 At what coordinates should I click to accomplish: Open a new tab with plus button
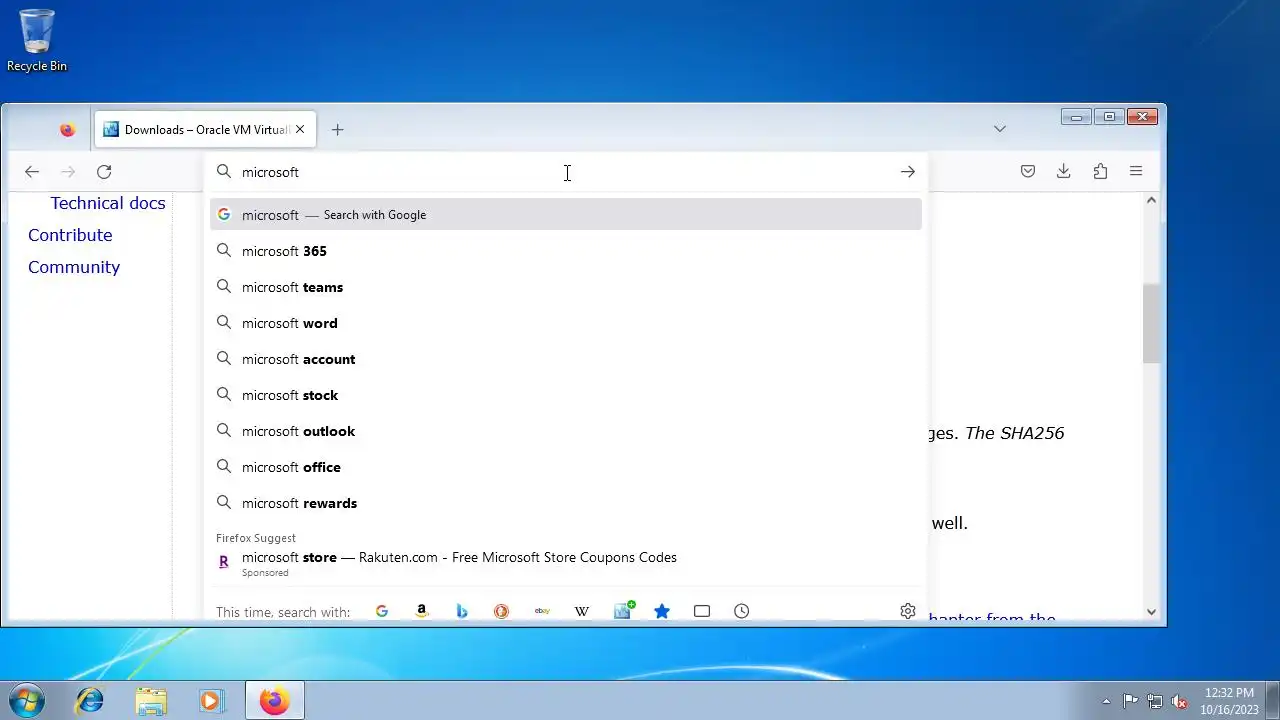(x=338, y=130)
